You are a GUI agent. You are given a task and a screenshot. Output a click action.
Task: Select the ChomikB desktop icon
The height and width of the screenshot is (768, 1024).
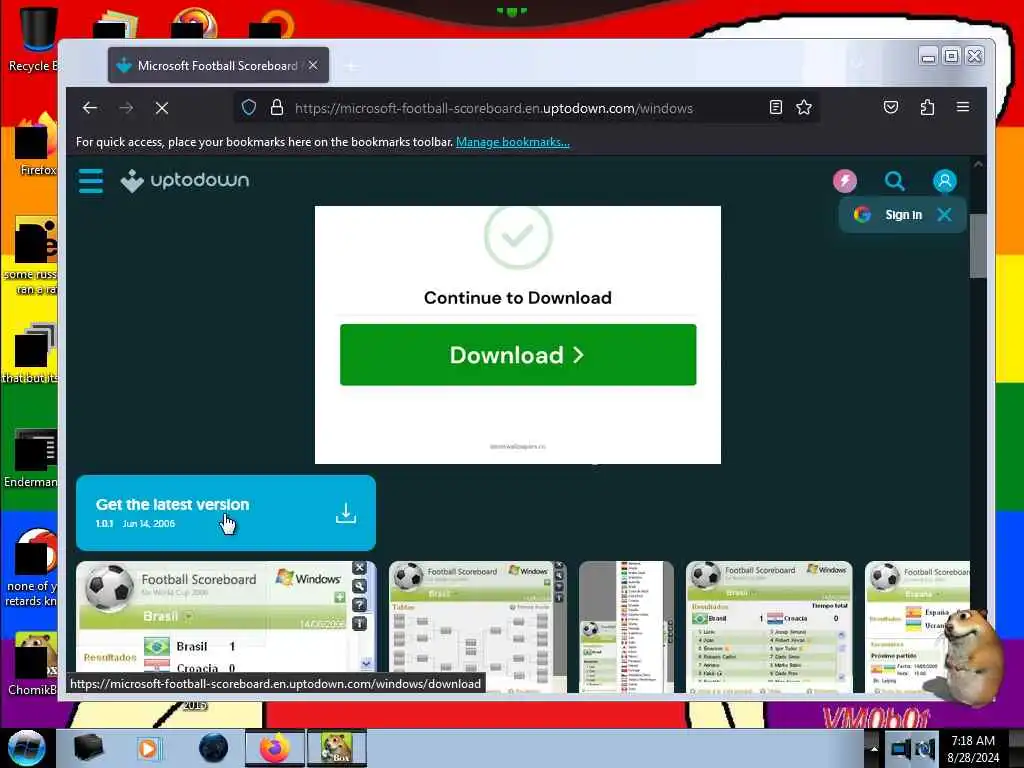click(x=33, y=664)
